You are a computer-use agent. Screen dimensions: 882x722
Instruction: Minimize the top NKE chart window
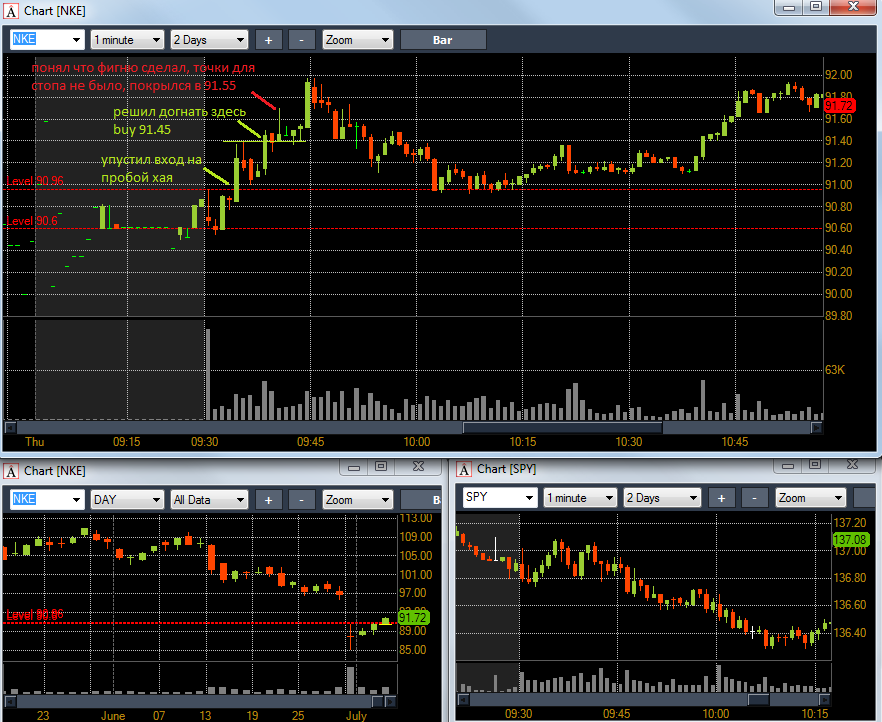coord(789,7)
